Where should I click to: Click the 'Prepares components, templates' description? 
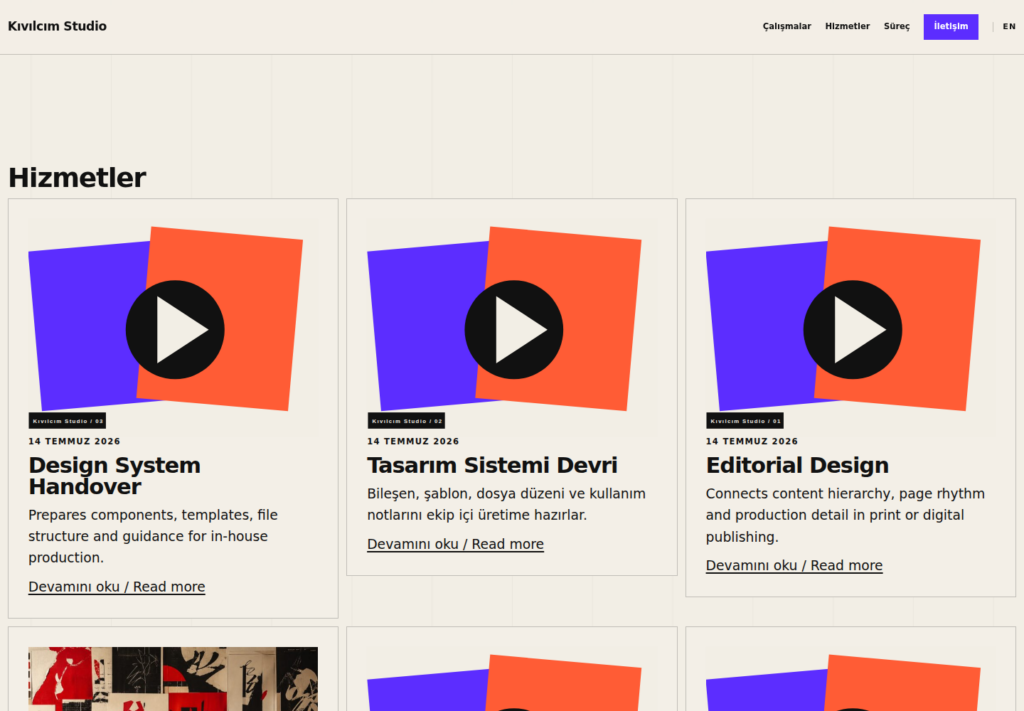[x=153, y=536]
